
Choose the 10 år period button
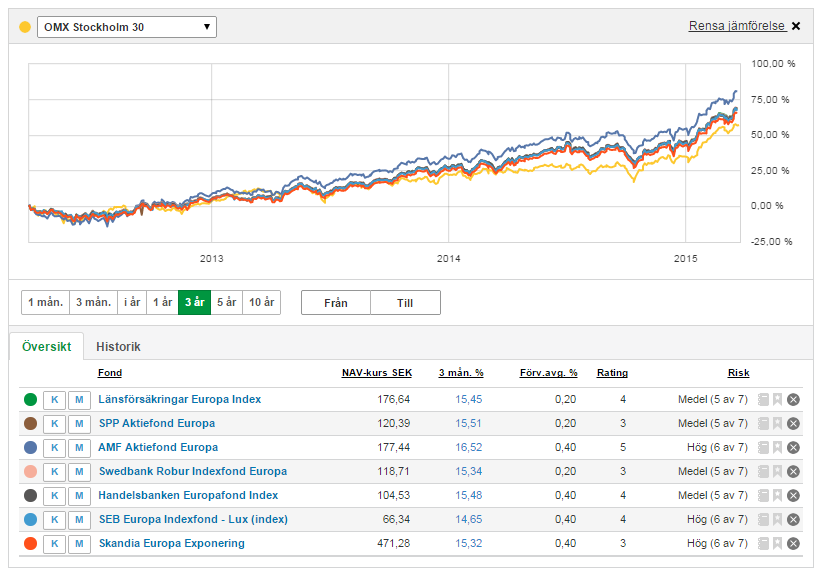[262, 303]
